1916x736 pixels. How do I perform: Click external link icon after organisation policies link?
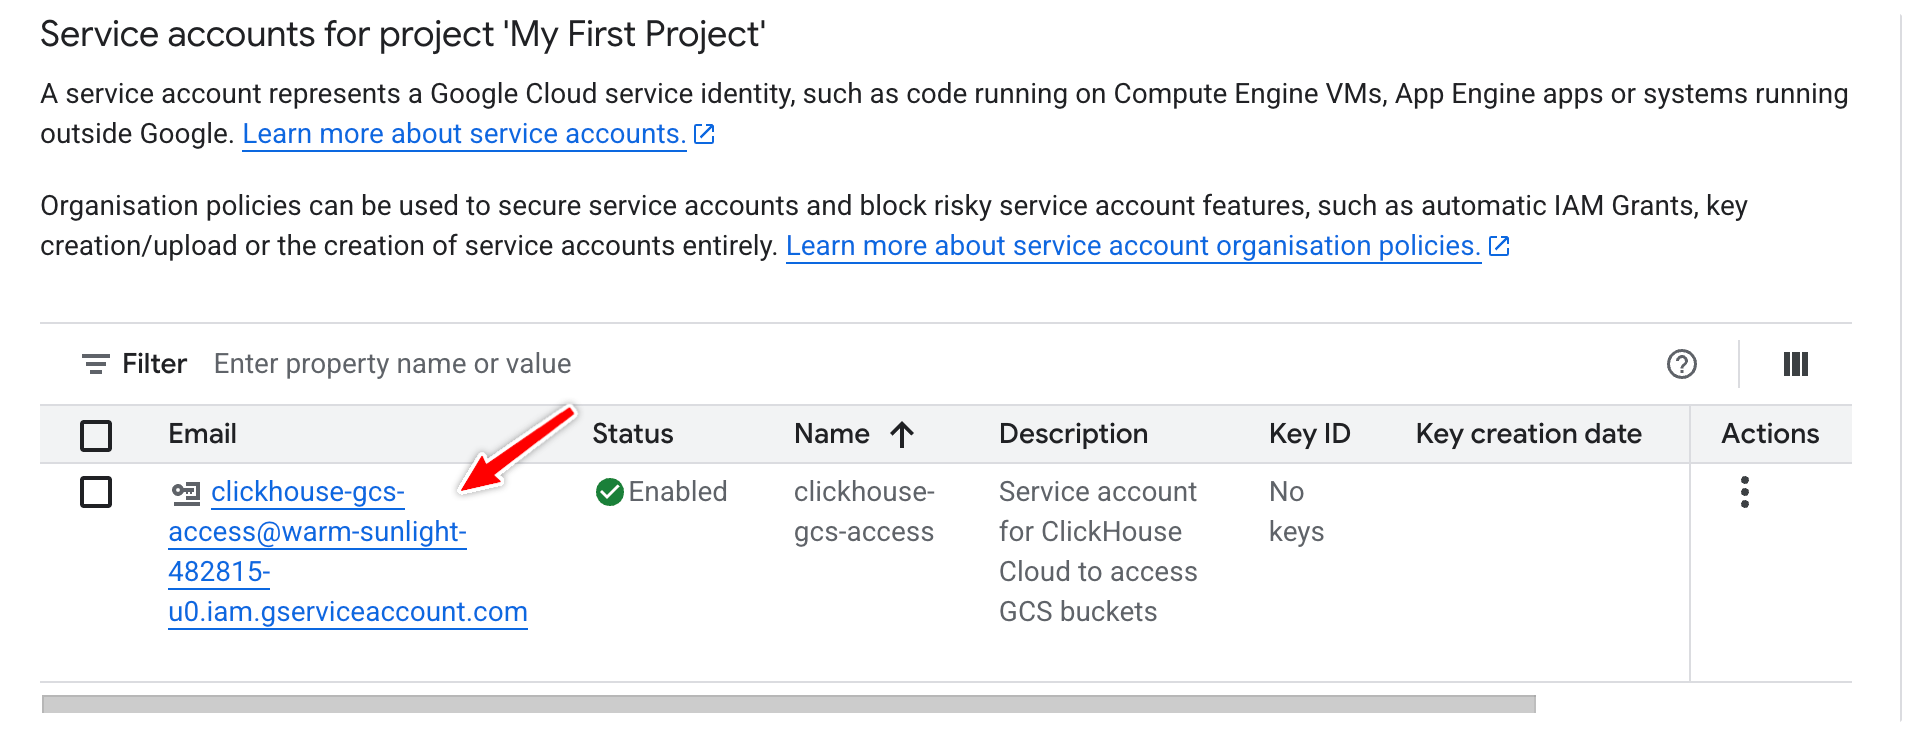(1498, 246)
